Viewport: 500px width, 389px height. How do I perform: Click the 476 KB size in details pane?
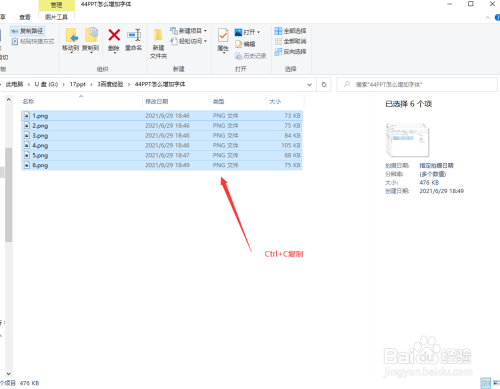click(x=429, y=183)
